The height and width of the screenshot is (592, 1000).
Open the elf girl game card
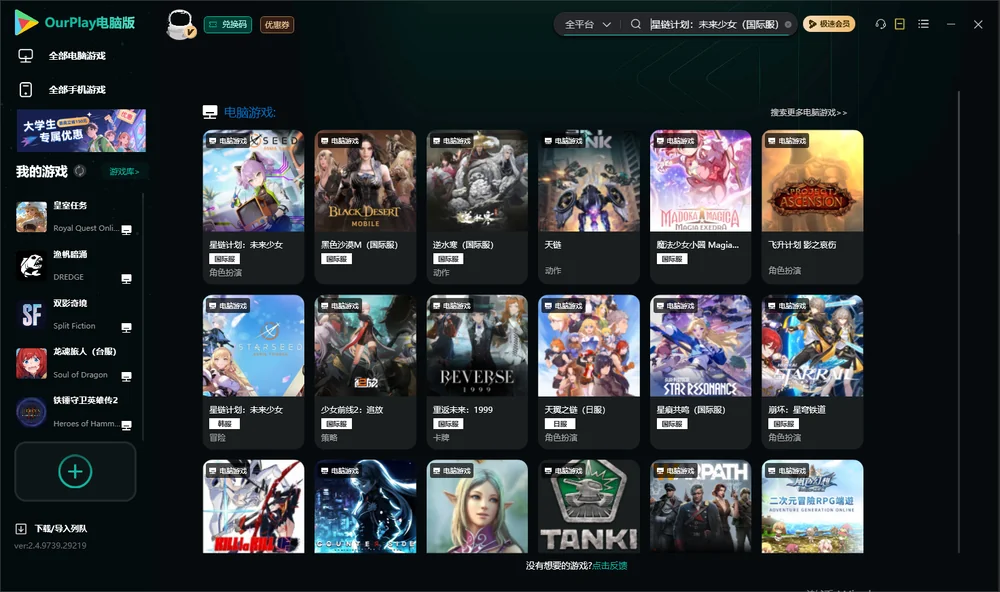(x=477, y=507)
